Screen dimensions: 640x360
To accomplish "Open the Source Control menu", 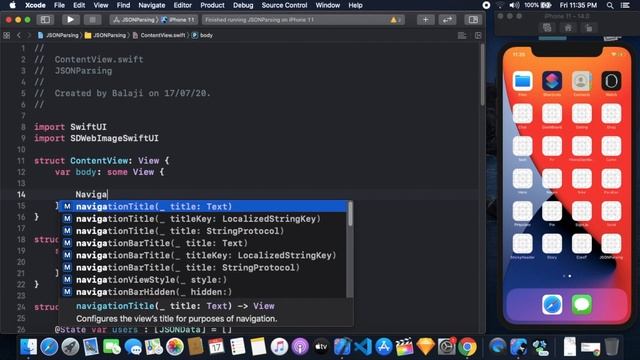I will pyautogui.click(x=284, y=5).
